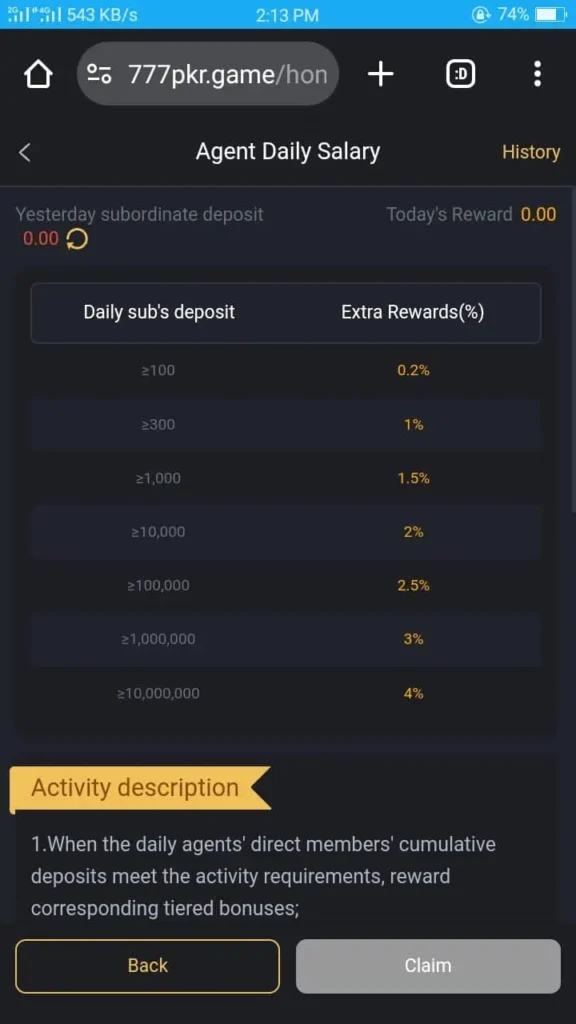The width and height of the screenshot is (576, 1024).
Task: Open History on the Agent Daily Salary page
Action: click(531, 152)
